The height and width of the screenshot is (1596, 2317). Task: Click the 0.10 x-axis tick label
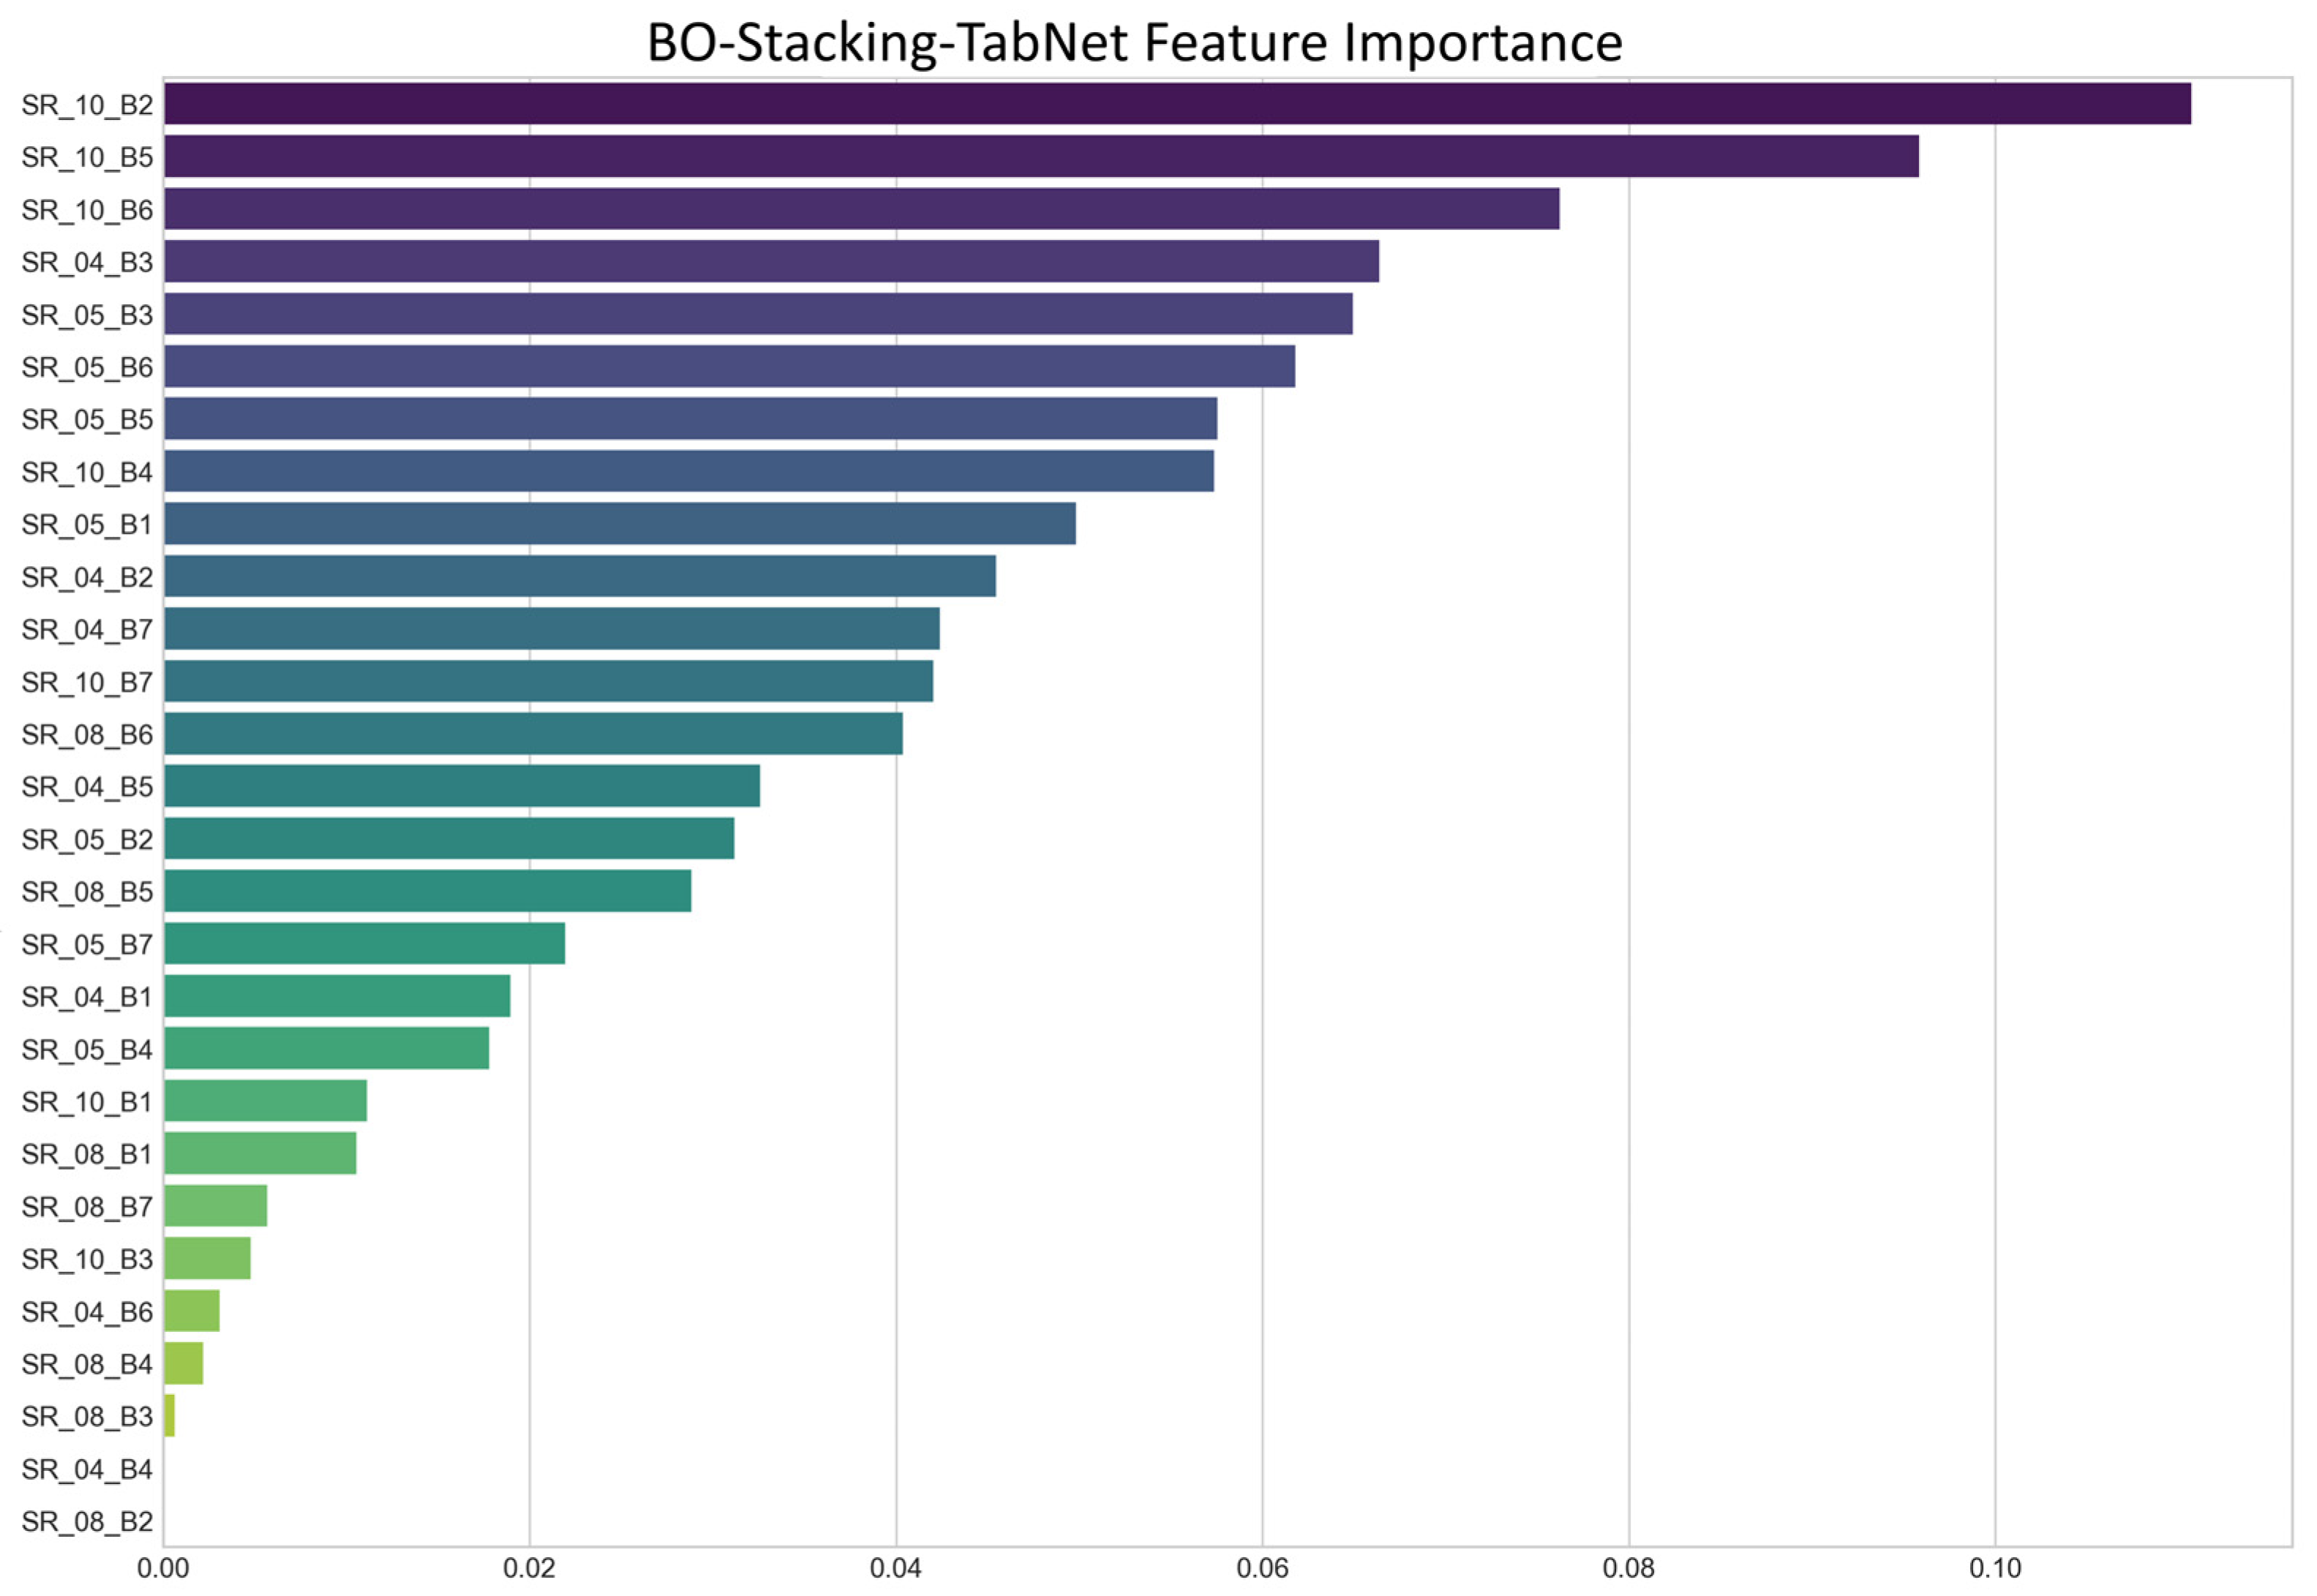[x=1995, y=1568]
